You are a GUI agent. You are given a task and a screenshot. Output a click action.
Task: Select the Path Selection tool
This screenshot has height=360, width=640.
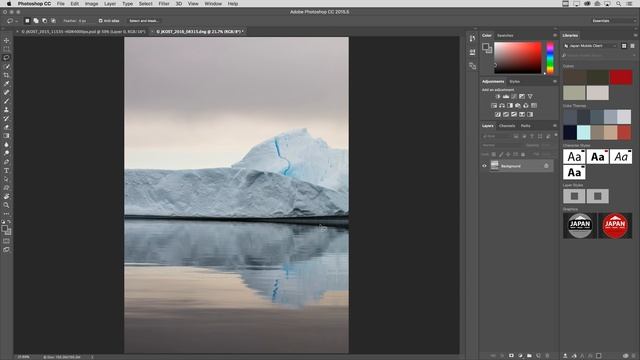[7, 179]
